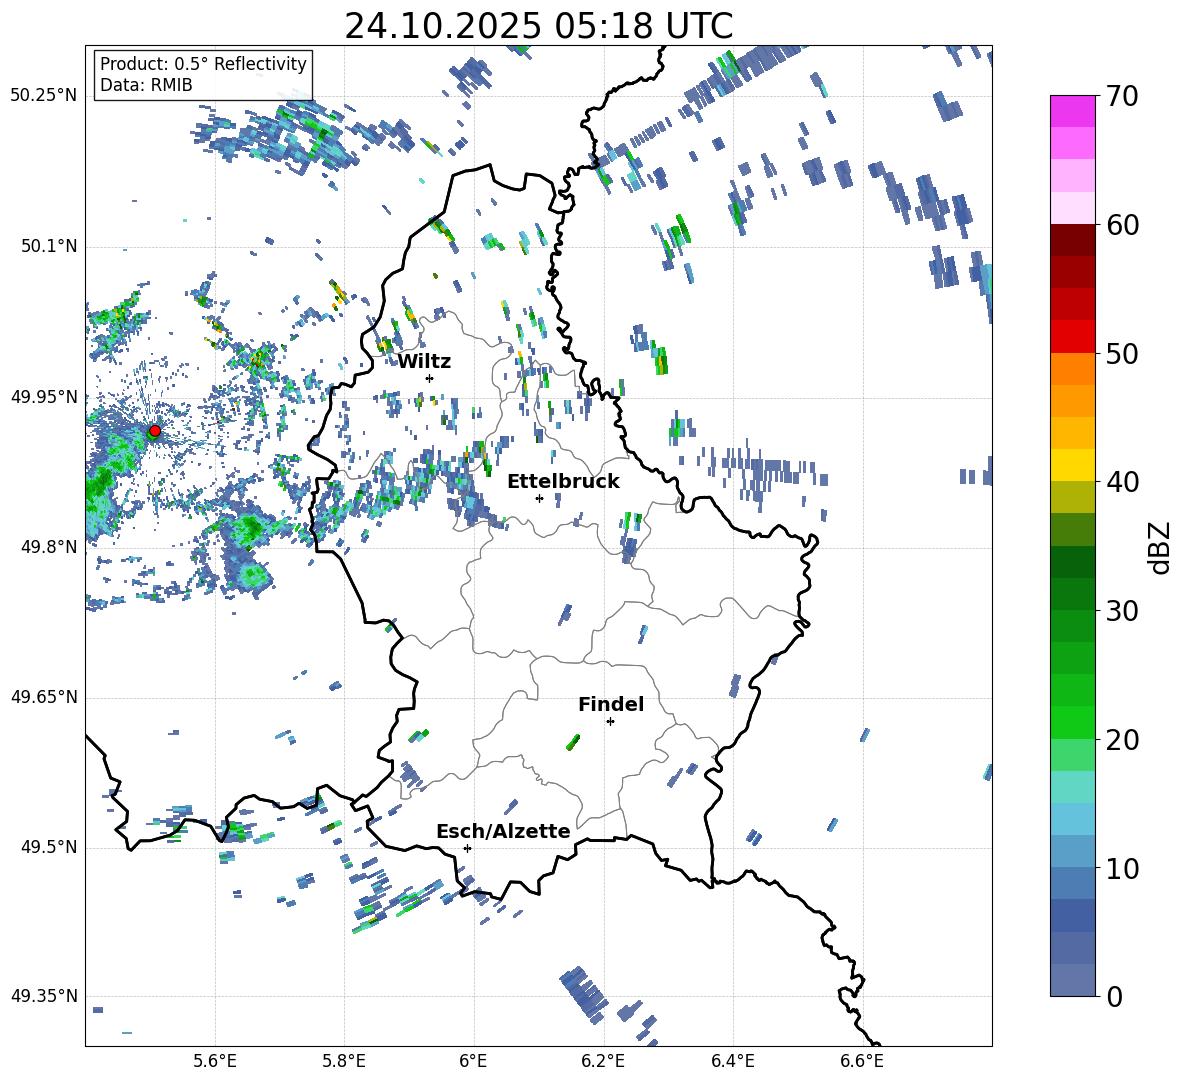Click the 6.6°E longitude label
The image size is (1184, 1081).
(x=862, y=1061)
